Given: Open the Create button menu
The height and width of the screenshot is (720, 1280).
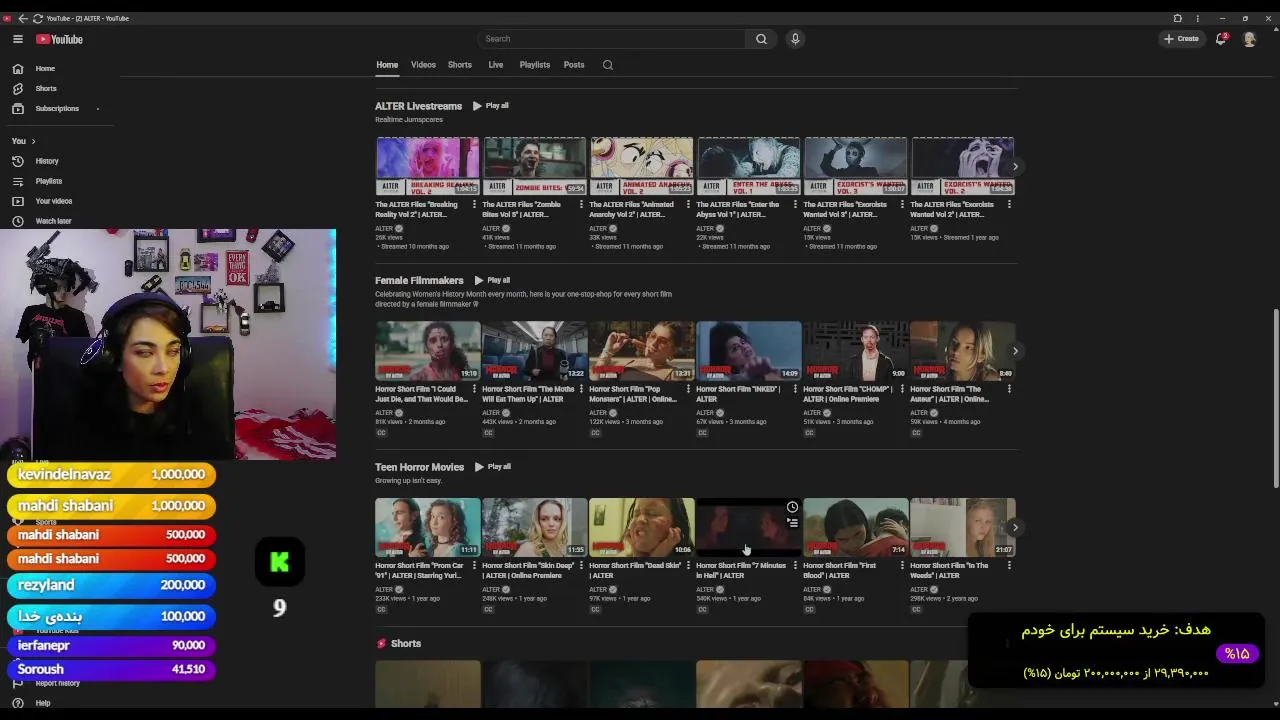Looking at the screenshot, I should (1181, 39).
